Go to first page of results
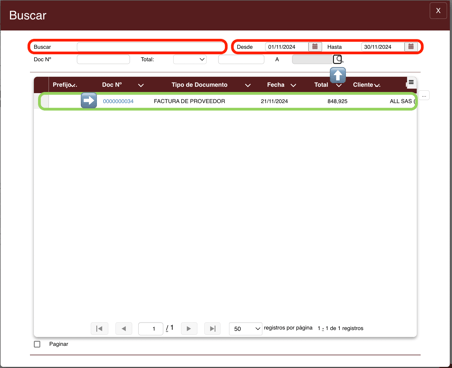The height and width of the screenshot is (368, 452). (99, 329)
